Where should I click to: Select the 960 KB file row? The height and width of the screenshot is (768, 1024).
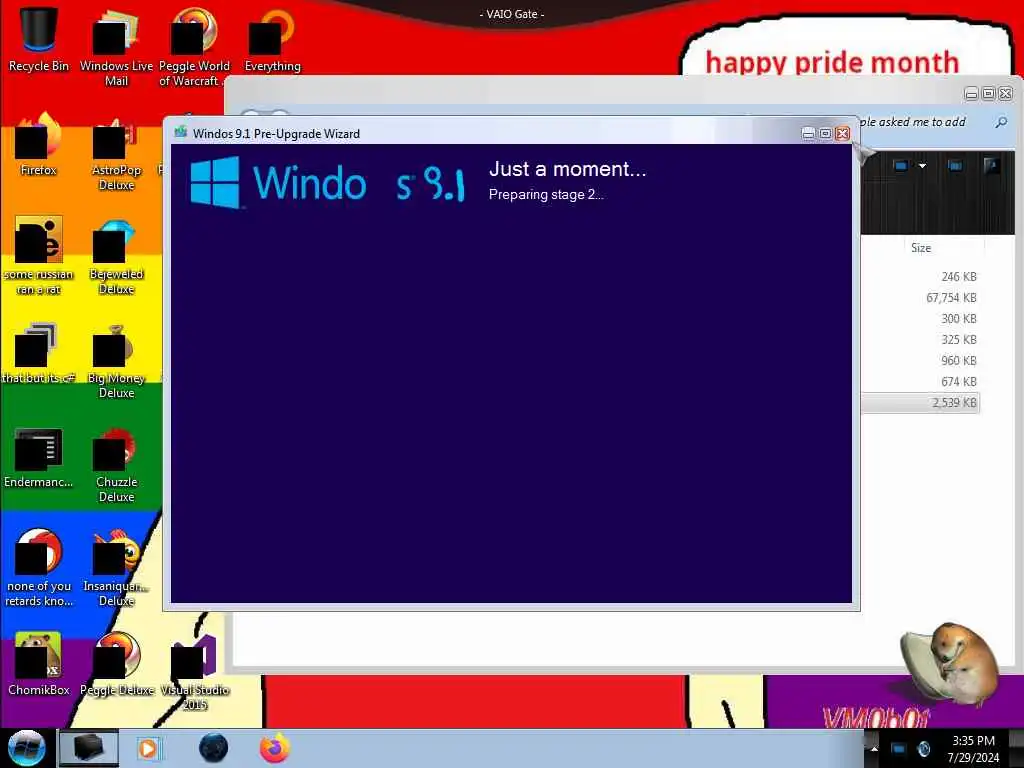coord(920,360)
